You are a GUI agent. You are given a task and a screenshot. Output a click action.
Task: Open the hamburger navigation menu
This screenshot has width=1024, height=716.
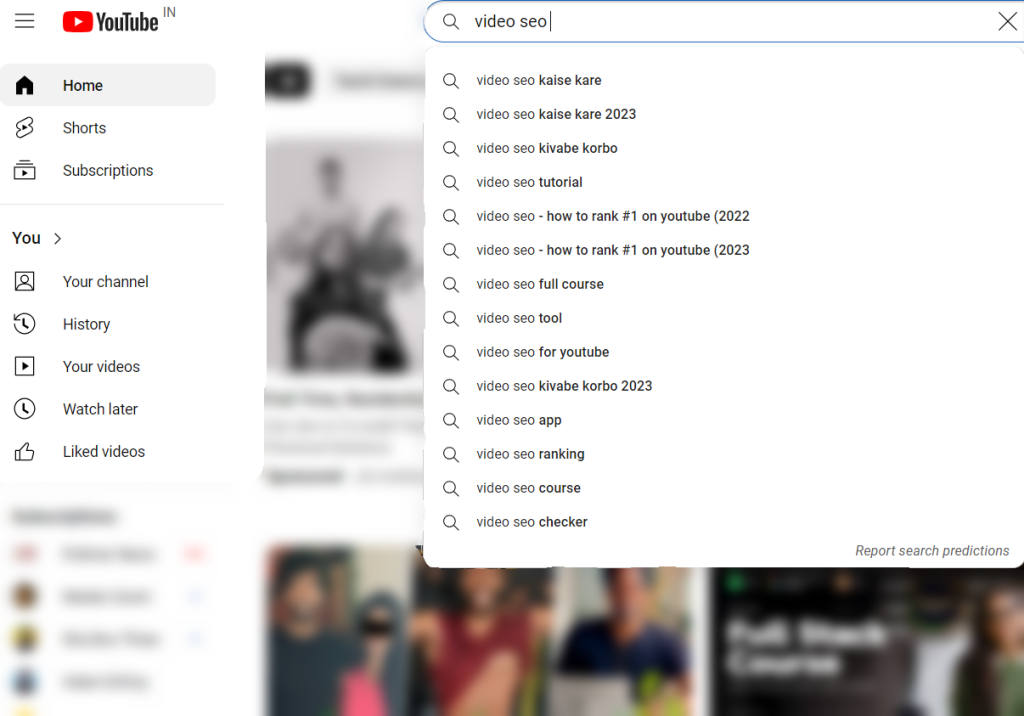click(x=26, y=20)
